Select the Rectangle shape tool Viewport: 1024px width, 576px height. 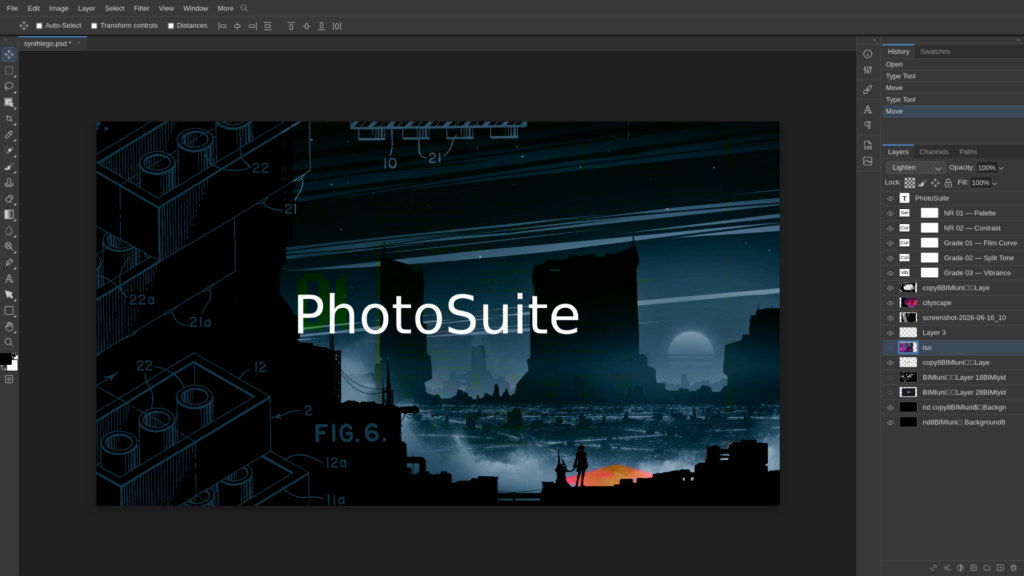click(x=9, y=311)
